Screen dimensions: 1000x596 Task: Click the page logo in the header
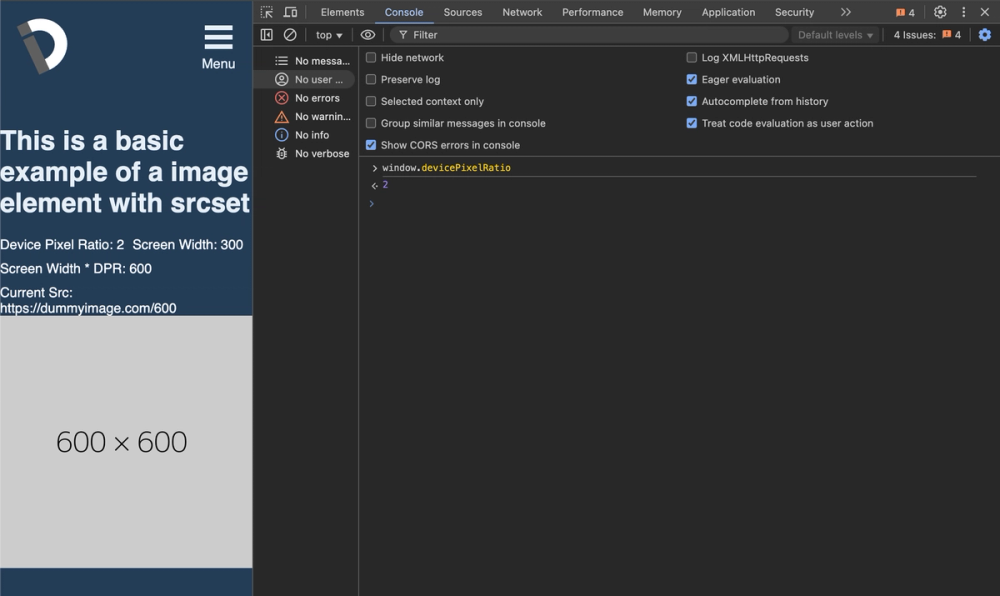point(42,45)
